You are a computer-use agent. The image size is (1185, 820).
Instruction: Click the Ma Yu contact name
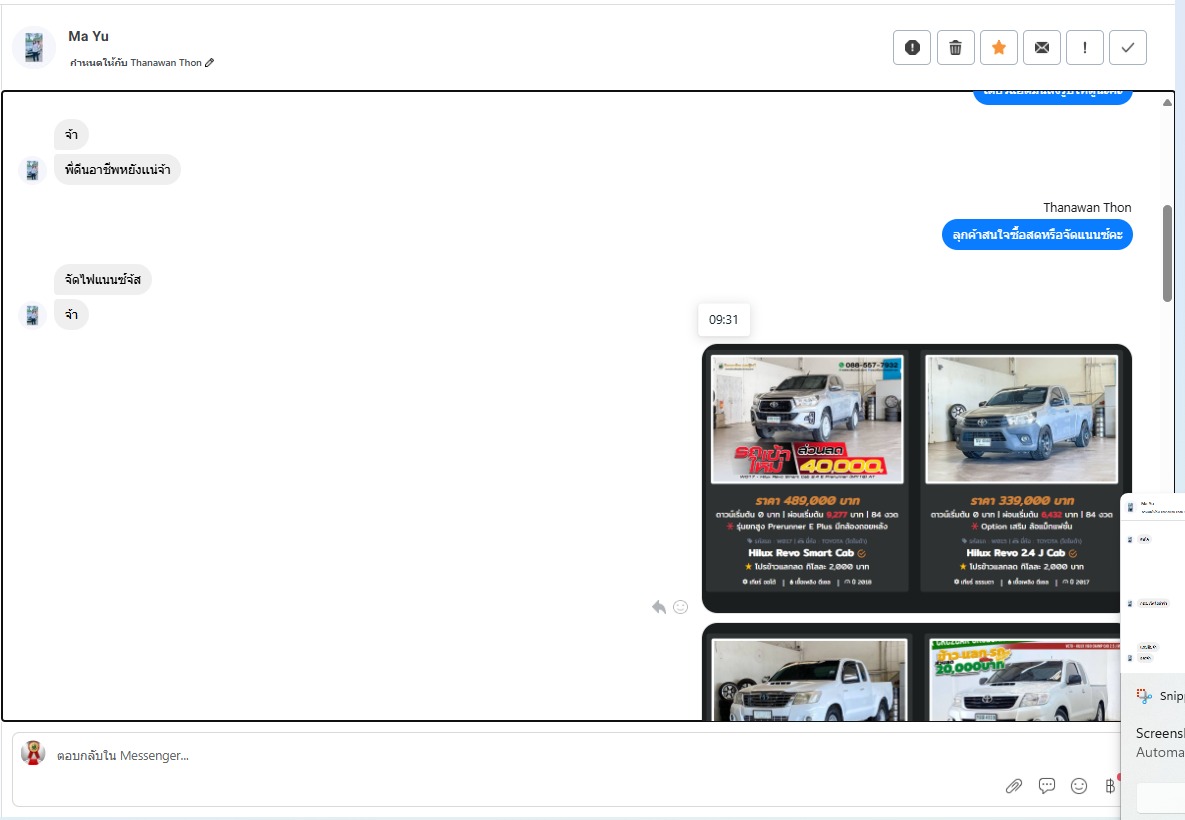point(88,36)
